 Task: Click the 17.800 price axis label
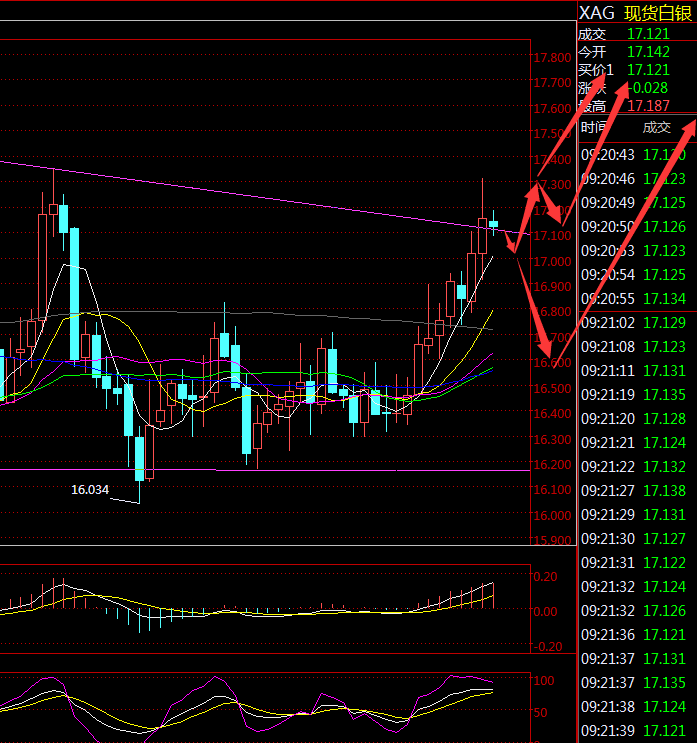[x=552, y=58]
